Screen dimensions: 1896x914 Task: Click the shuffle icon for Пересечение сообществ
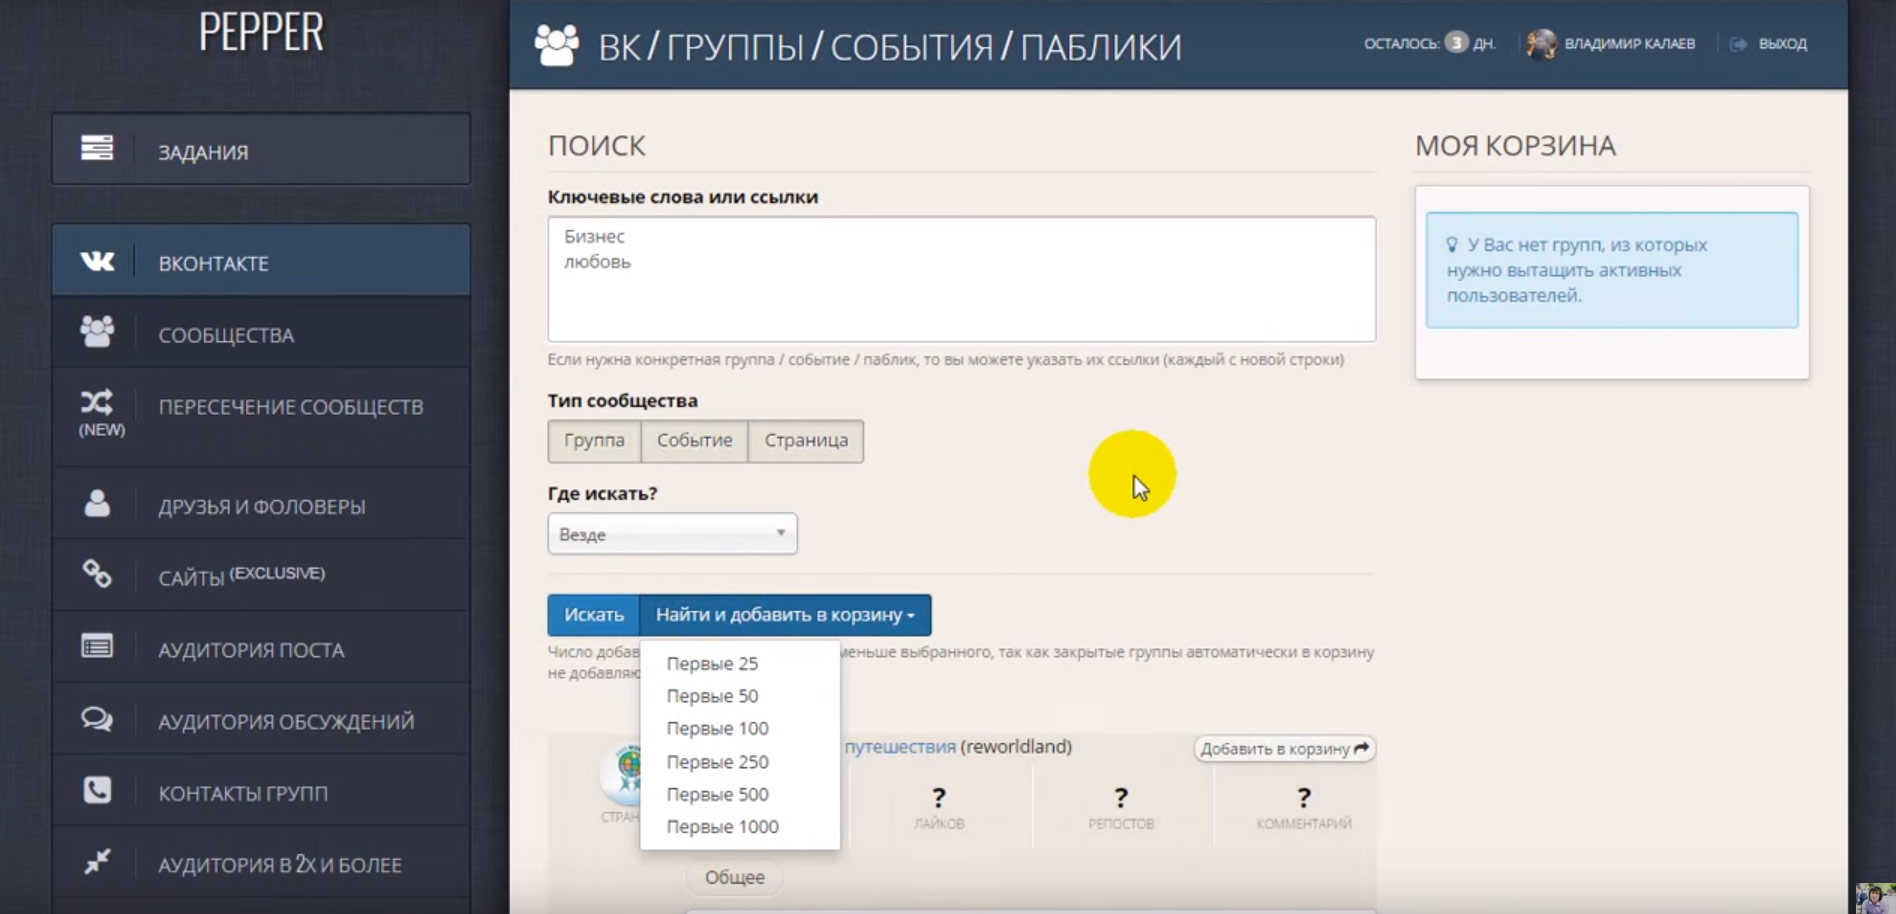(x=97, y=403)
